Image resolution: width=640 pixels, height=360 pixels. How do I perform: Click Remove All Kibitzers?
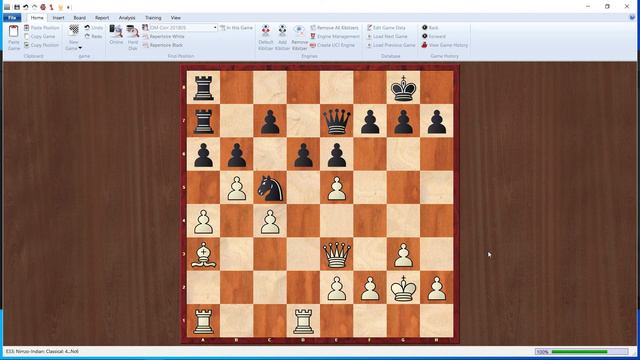334,28
